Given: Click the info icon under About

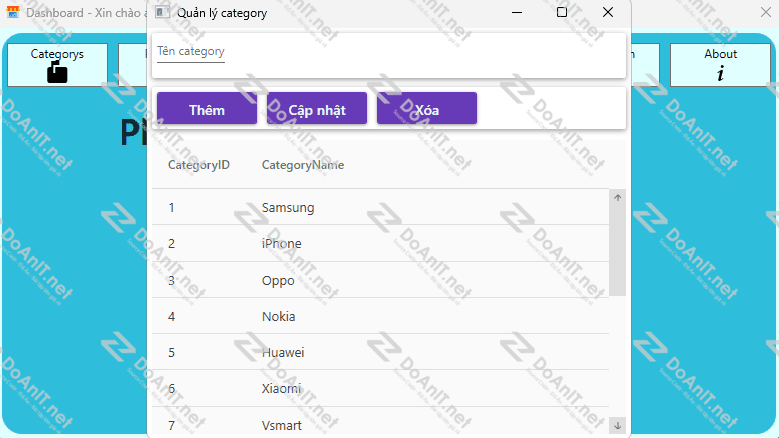Looking at the screenshot, I should tap(720, 73).
